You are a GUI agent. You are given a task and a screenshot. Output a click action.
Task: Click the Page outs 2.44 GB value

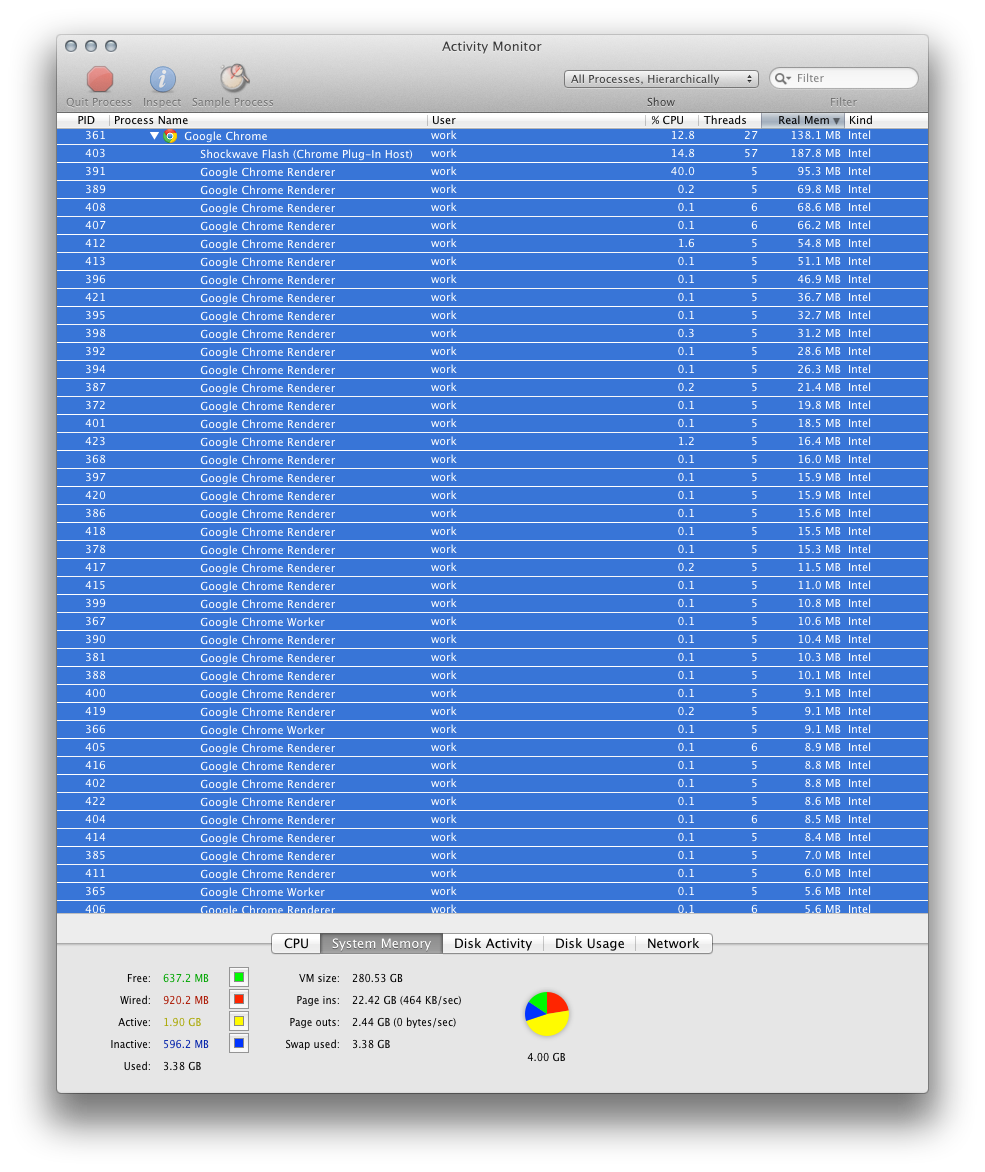(404, 1022)
